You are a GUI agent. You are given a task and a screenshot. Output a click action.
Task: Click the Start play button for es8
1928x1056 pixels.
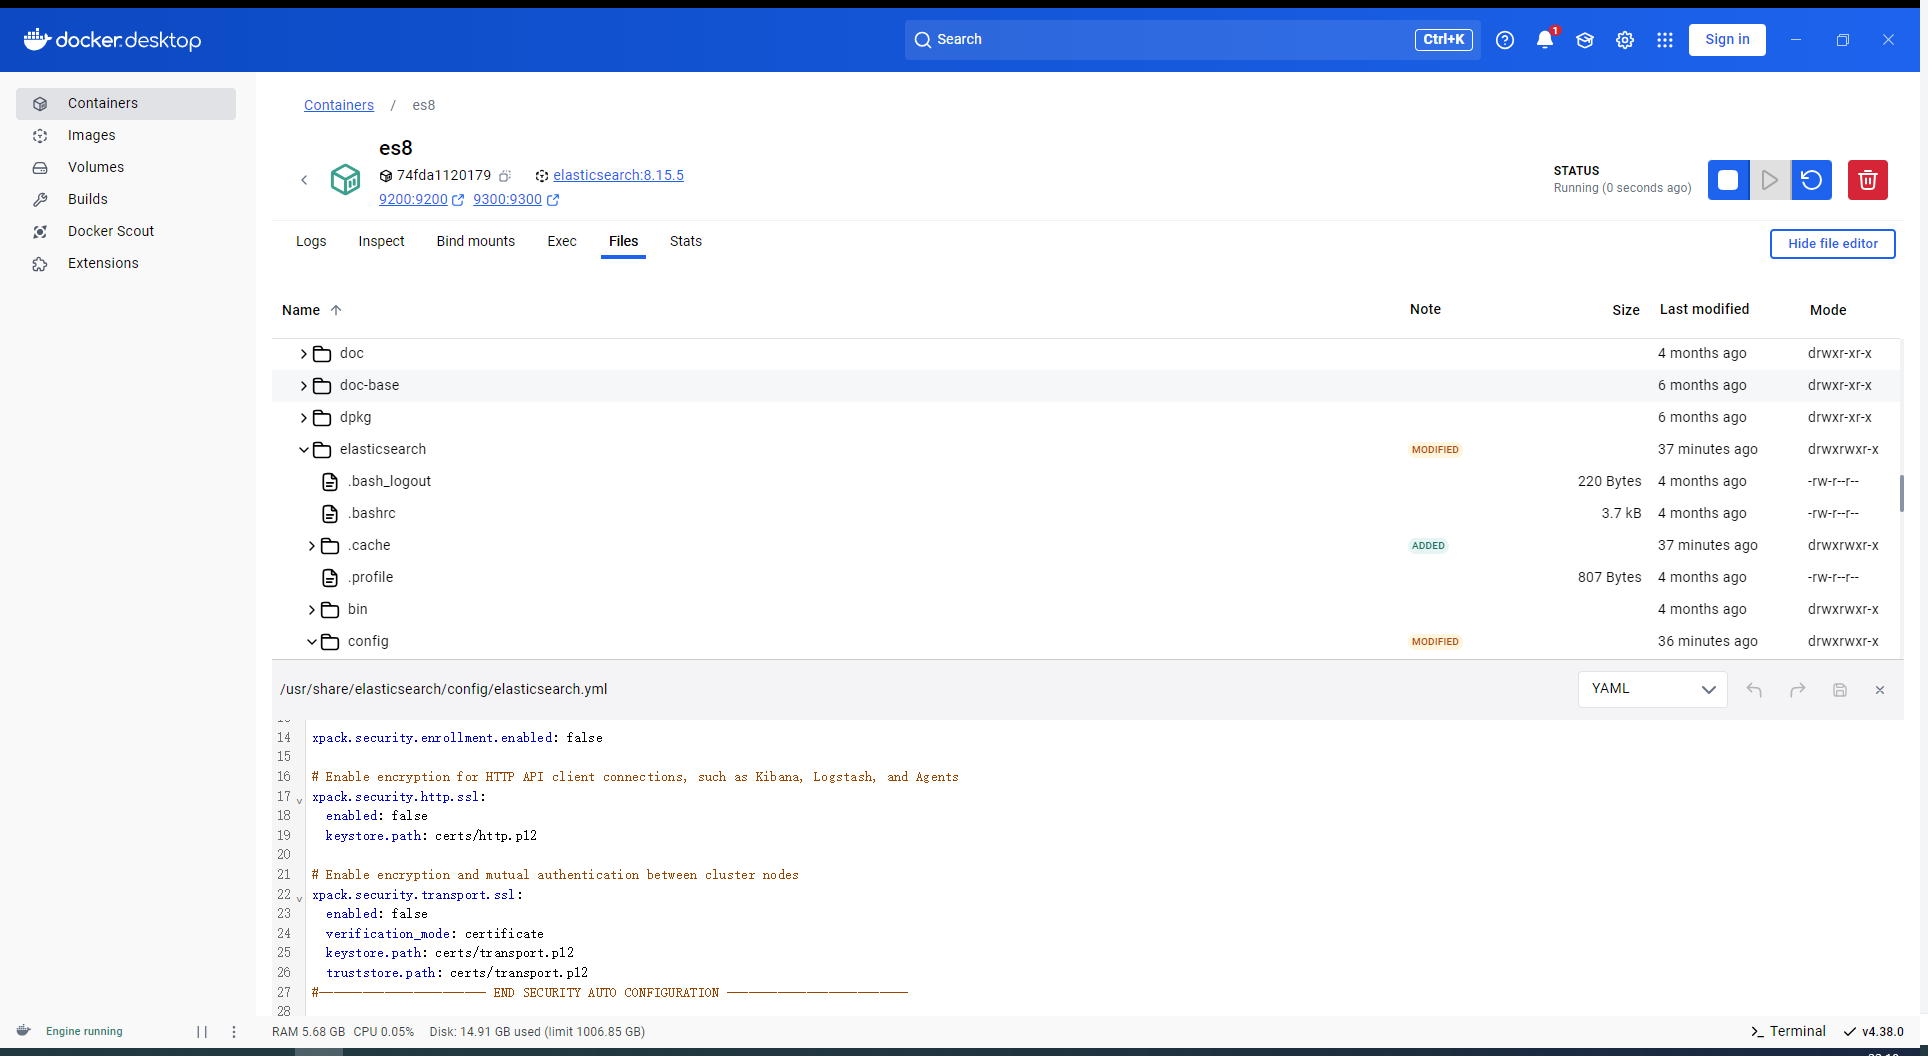pyautogui.click(x=1770, y=180)
